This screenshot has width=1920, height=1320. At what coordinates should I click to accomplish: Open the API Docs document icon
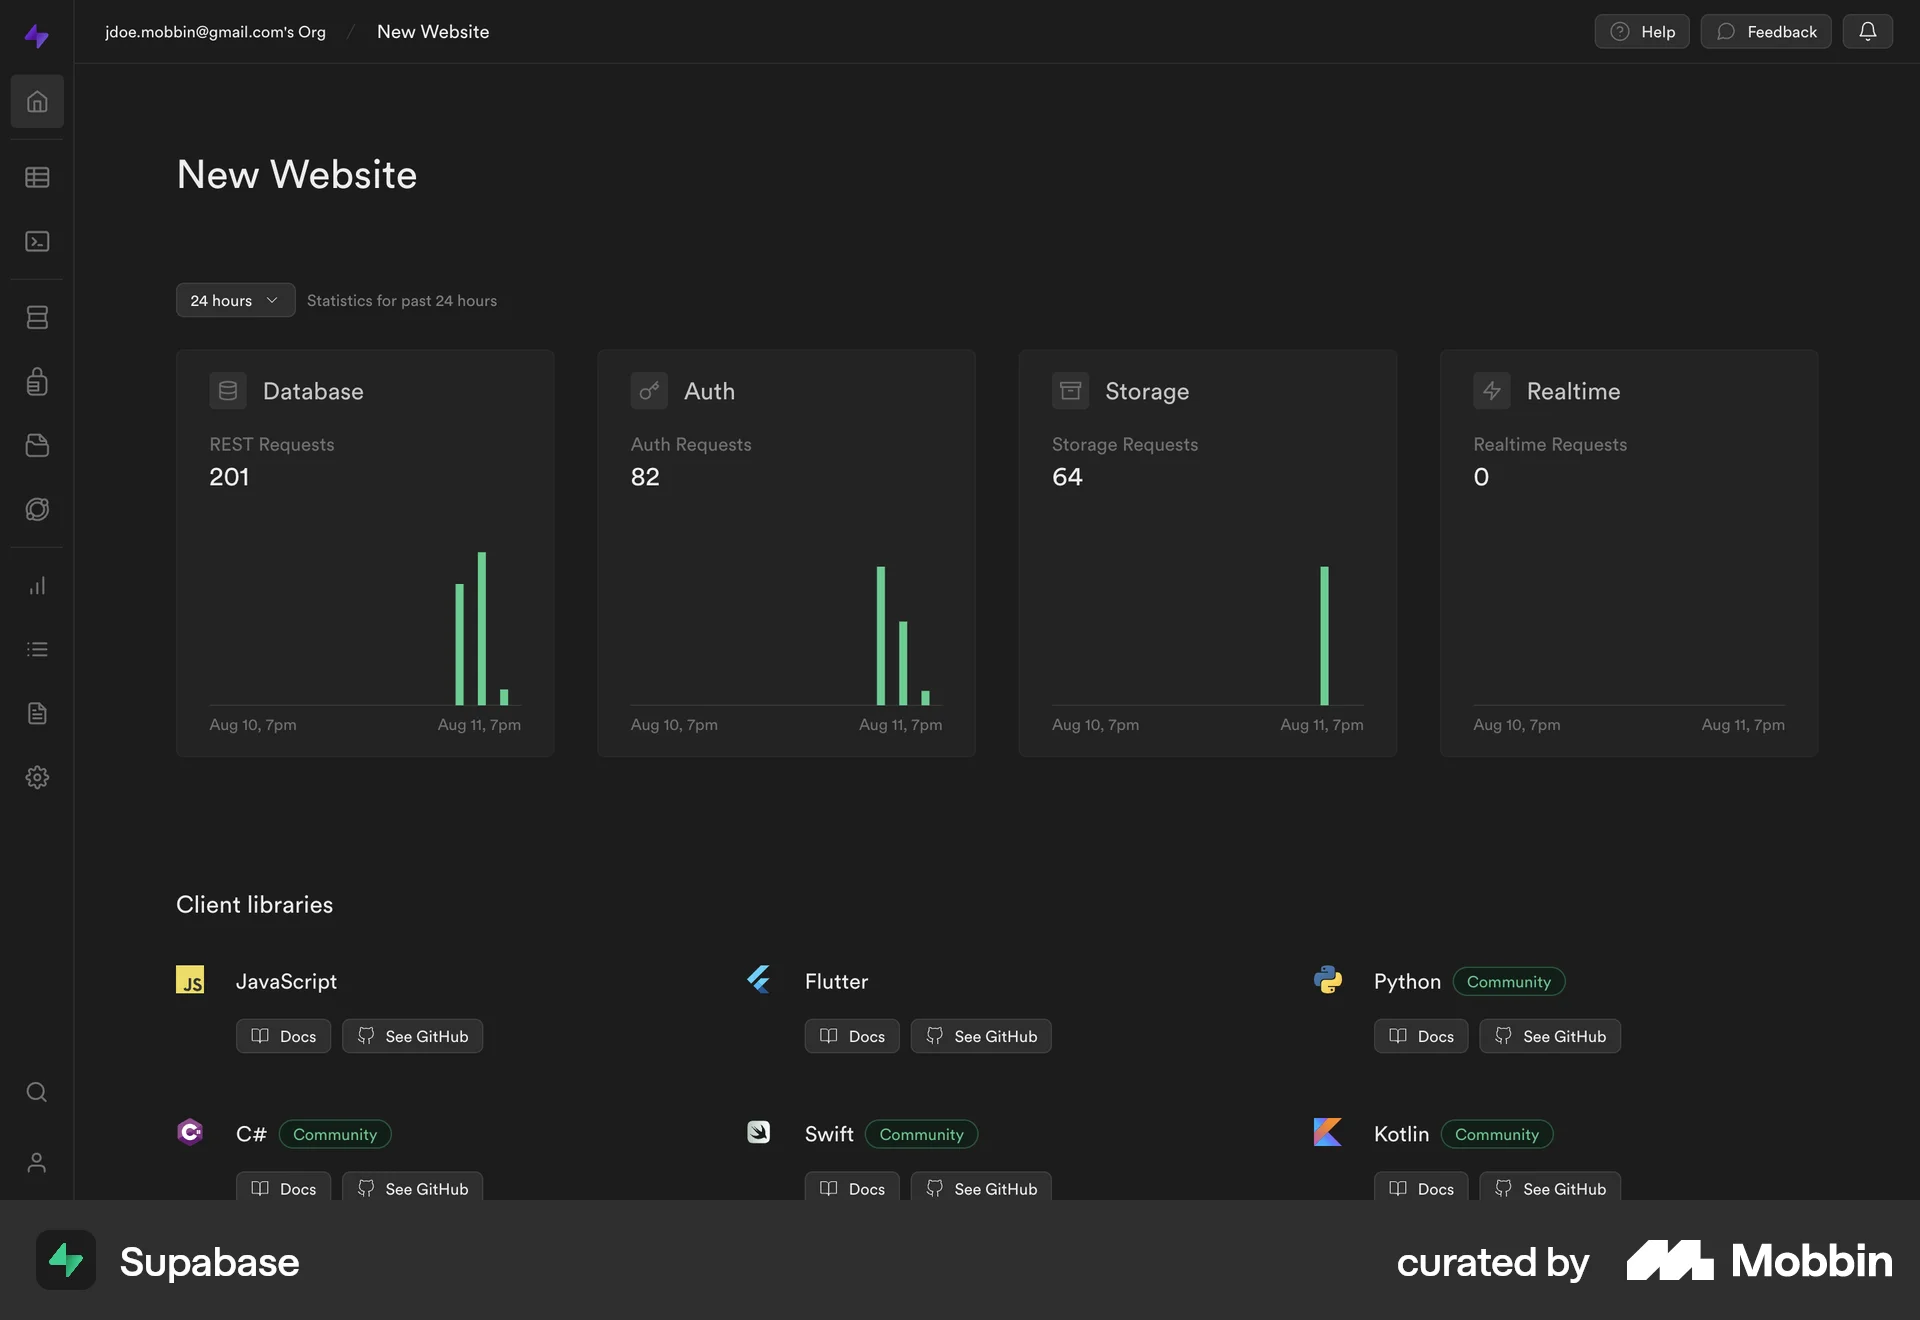coord(37,713)
